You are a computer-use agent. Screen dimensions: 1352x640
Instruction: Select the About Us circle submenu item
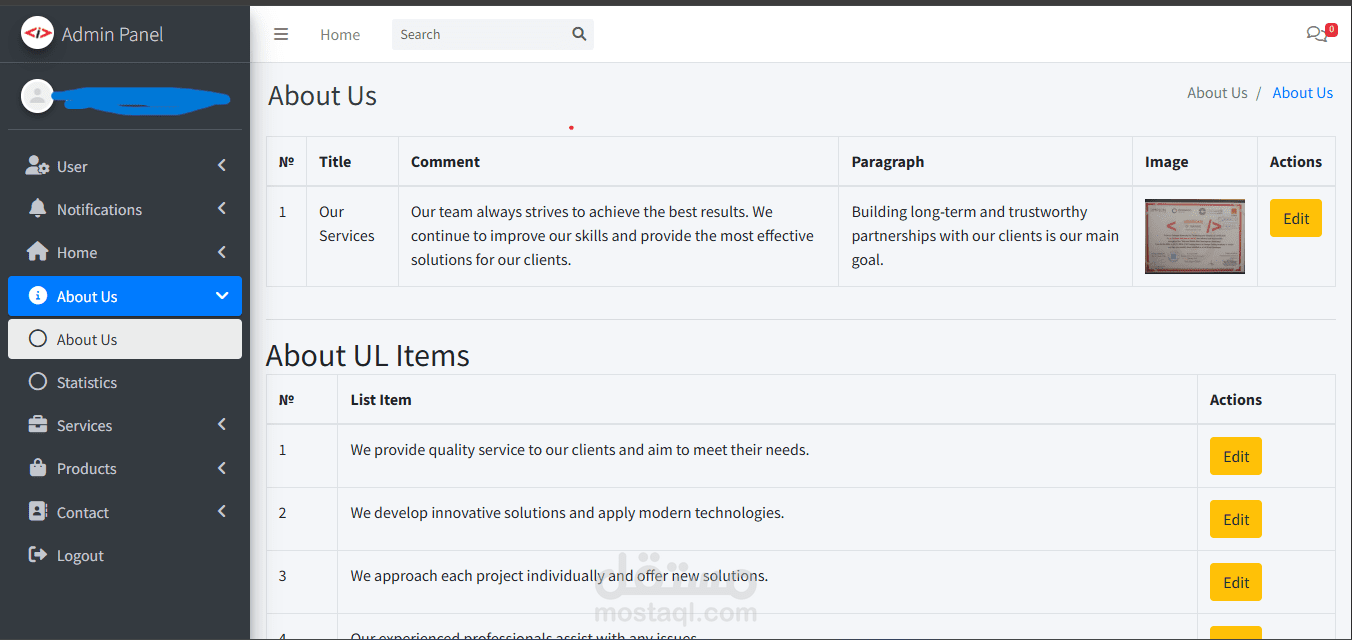[x=87, y=339]
